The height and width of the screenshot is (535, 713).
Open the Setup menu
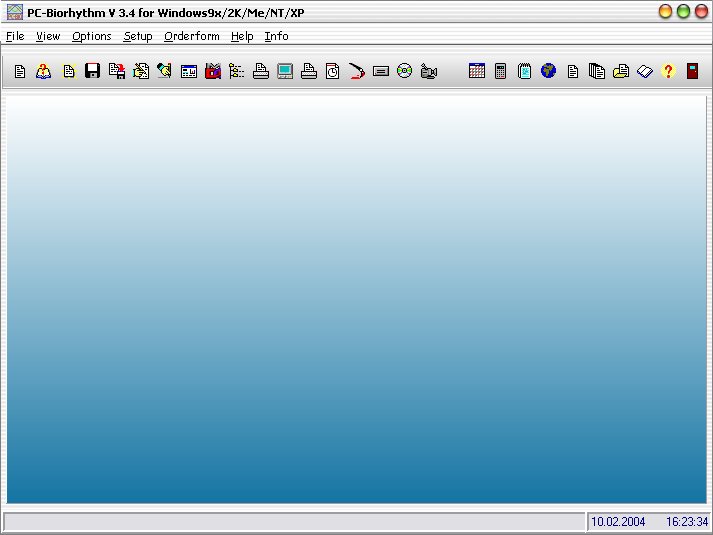(138, 36)
